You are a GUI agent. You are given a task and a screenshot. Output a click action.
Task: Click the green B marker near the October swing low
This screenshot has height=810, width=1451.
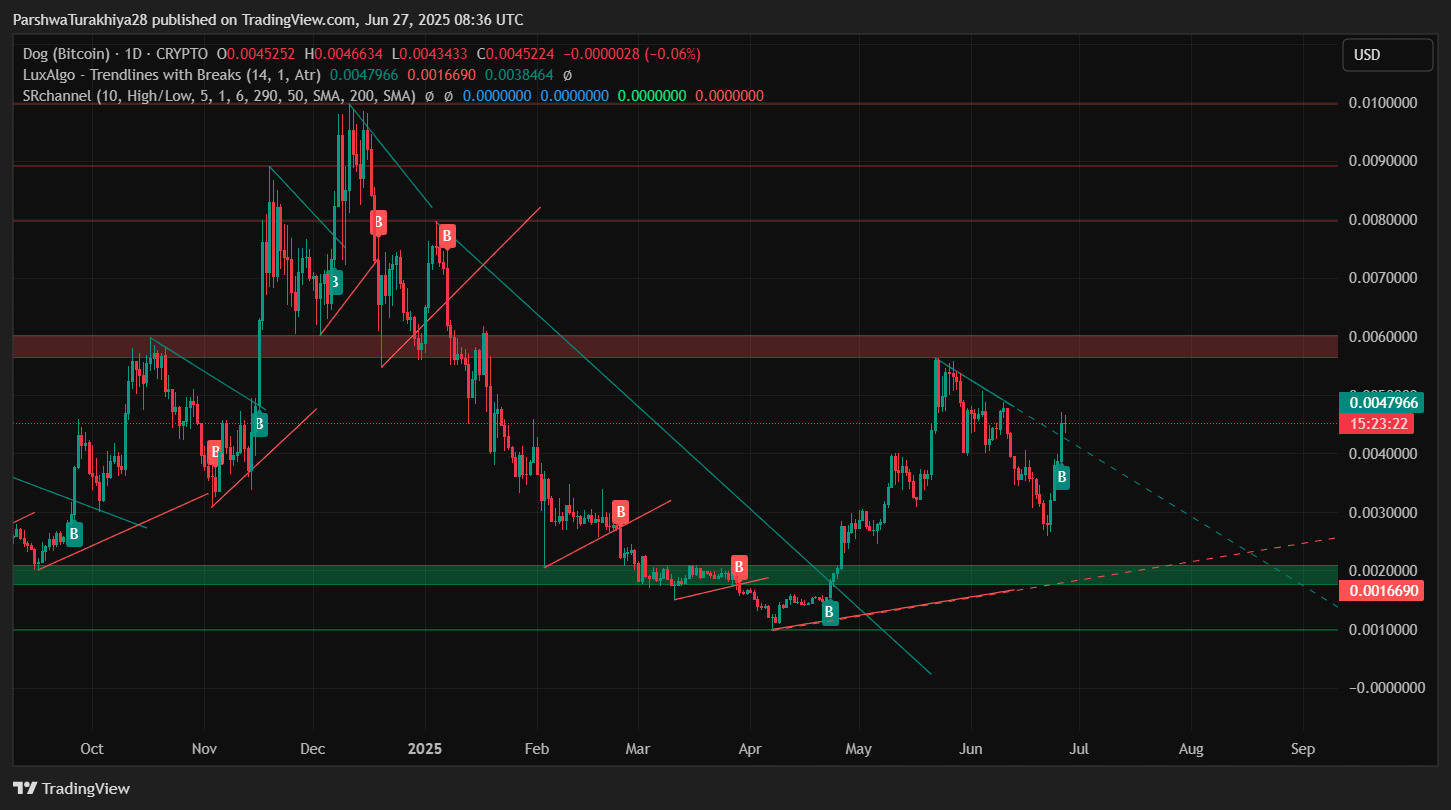pos(73,533)
